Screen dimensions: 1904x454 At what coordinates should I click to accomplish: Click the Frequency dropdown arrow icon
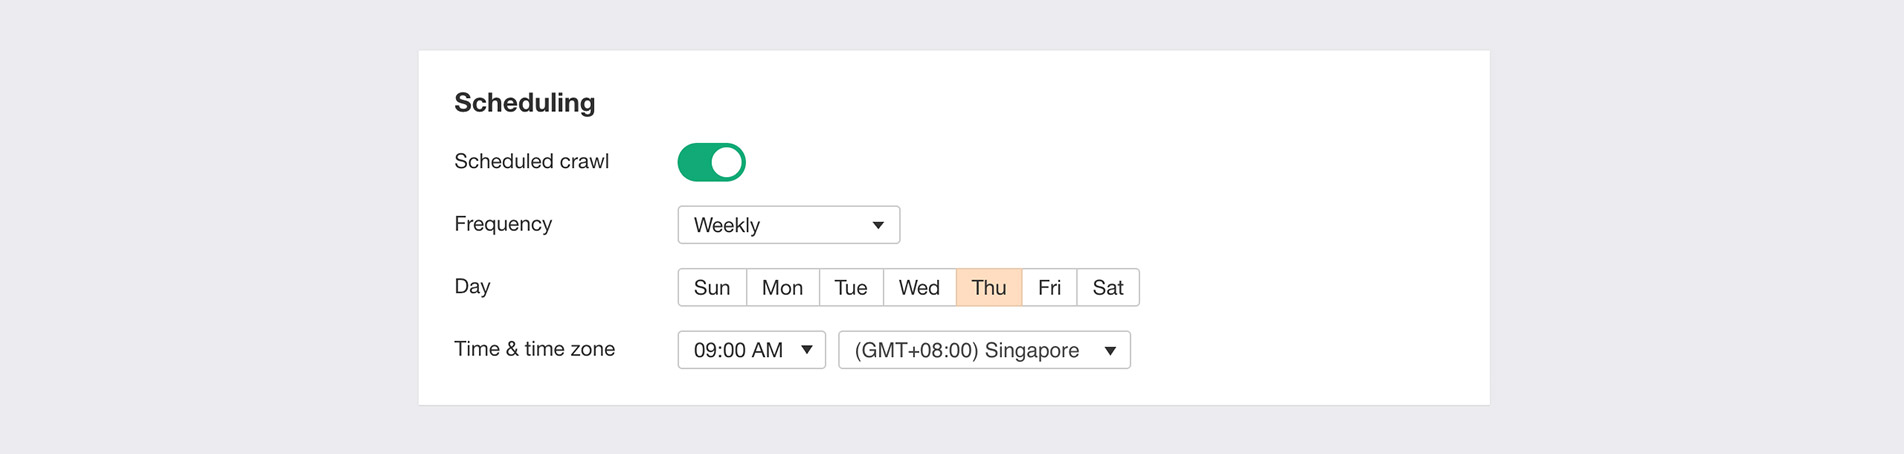(x=877, y=225)
